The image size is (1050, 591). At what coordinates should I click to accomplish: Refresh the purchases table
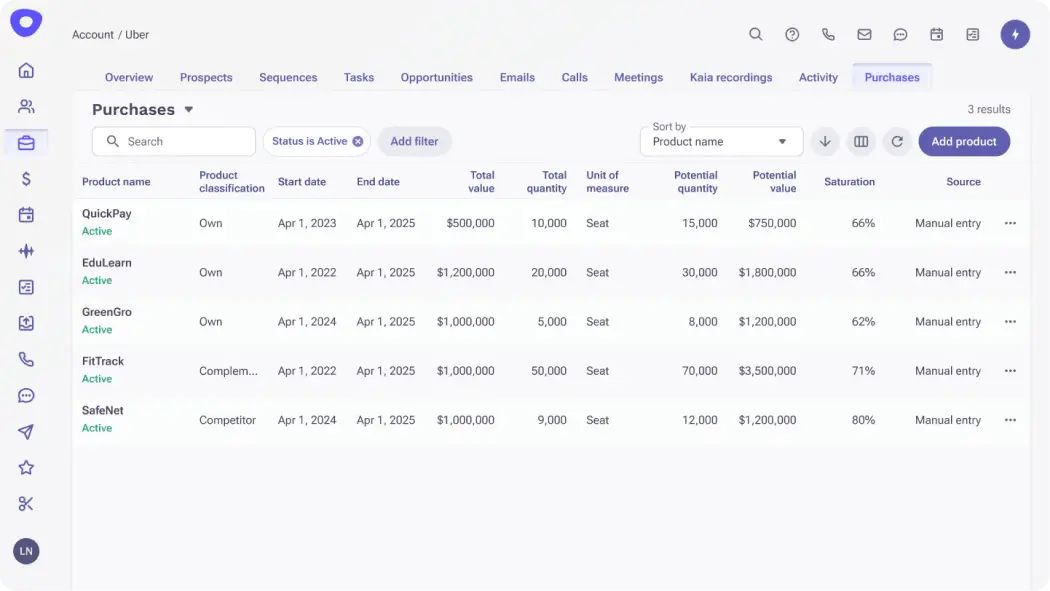tap(897, 141)
